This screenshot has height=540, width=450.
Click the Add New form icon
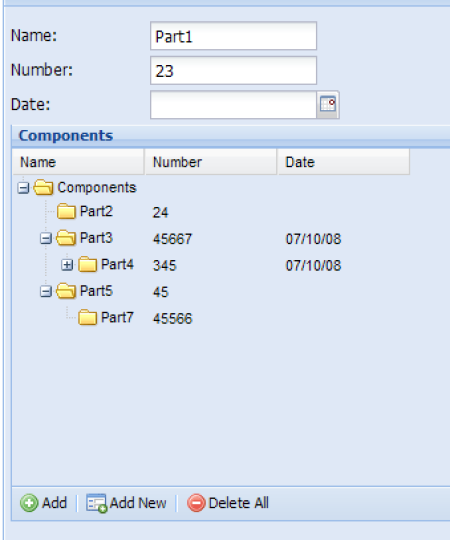tap(96, 503)
